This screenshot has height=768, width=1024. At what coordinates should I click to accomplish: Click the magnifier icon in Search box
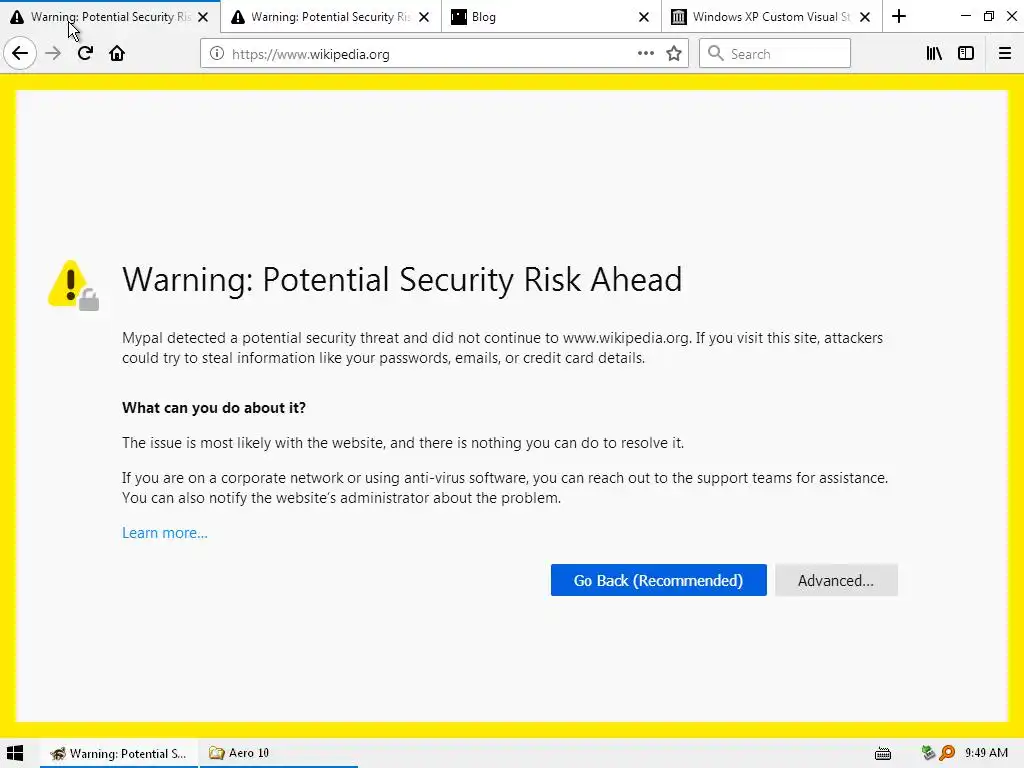coord(716,54)
